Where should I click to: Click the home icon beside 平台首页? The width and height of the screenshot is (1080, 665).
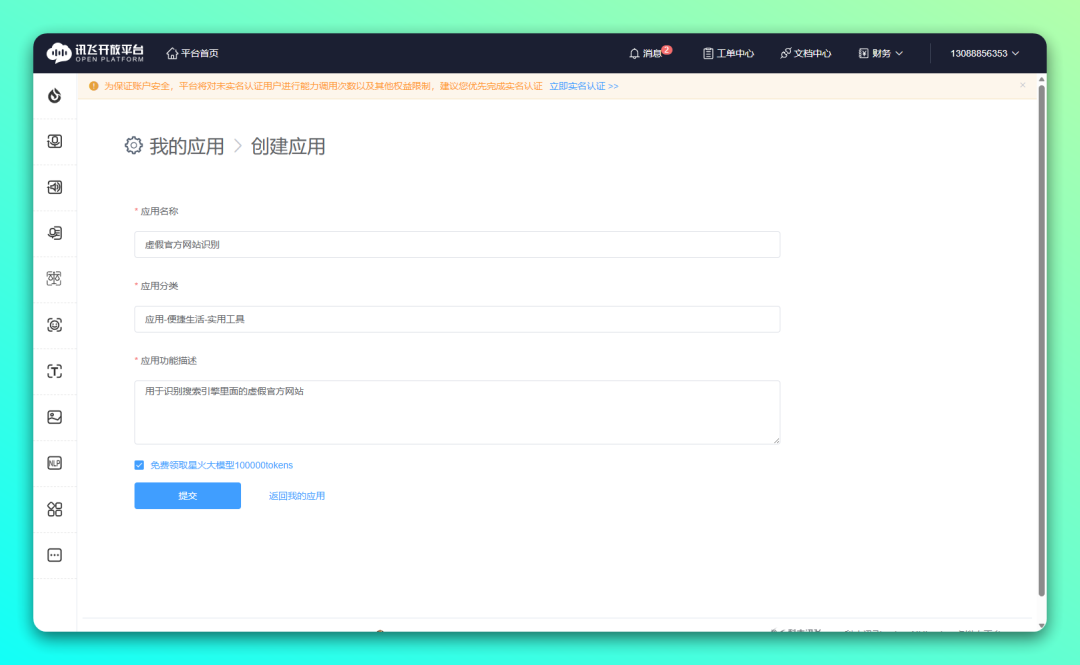(x=172, y=53)
